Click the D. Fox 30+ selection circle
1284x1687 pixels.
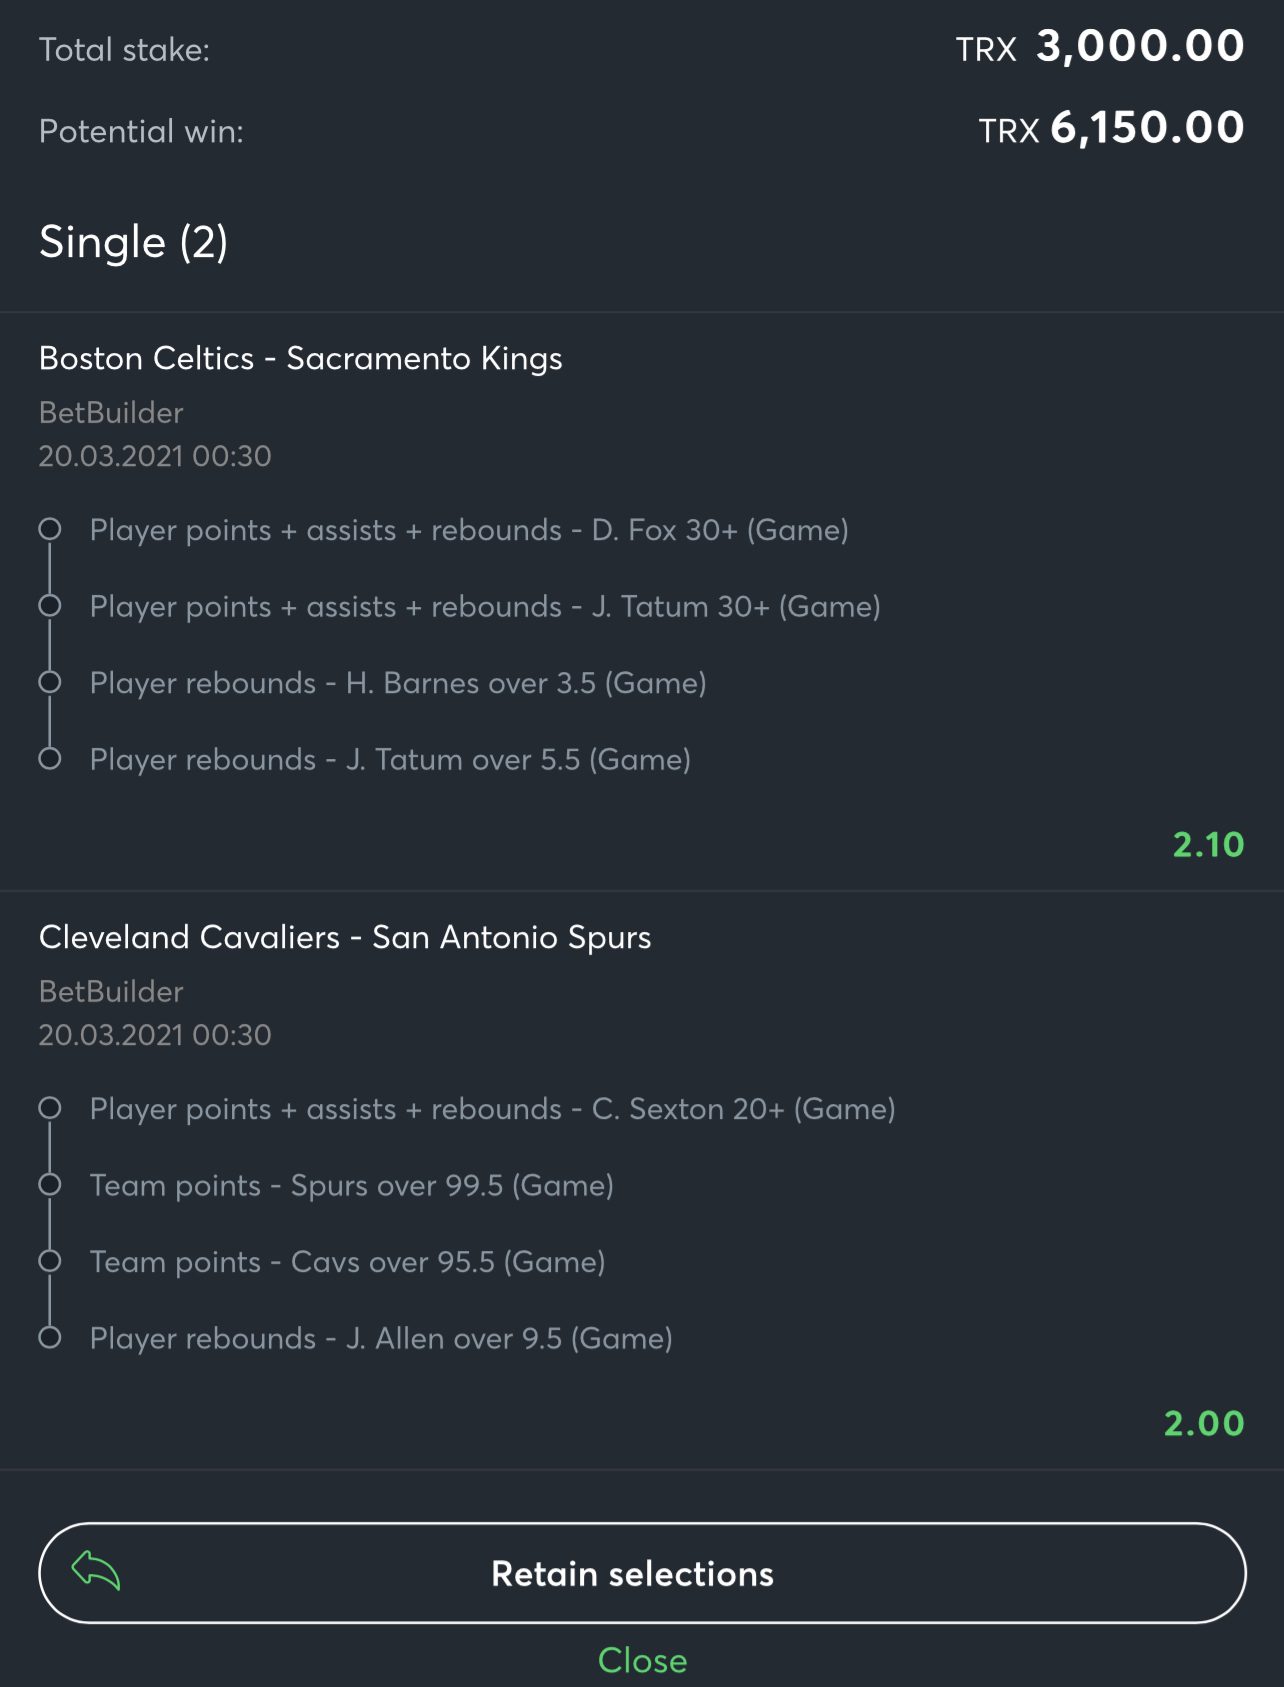[x=50, y=529]
